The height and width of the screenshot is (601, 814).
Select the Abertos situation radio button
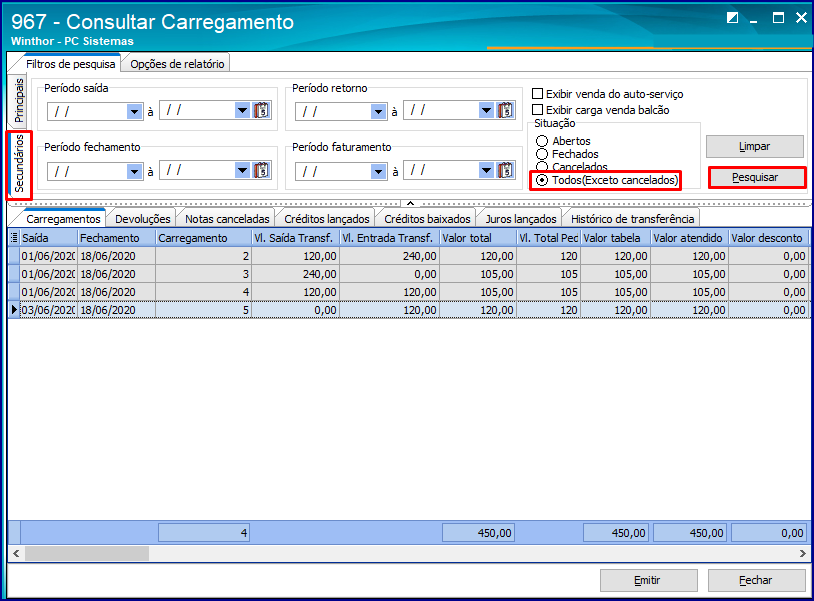541,141
